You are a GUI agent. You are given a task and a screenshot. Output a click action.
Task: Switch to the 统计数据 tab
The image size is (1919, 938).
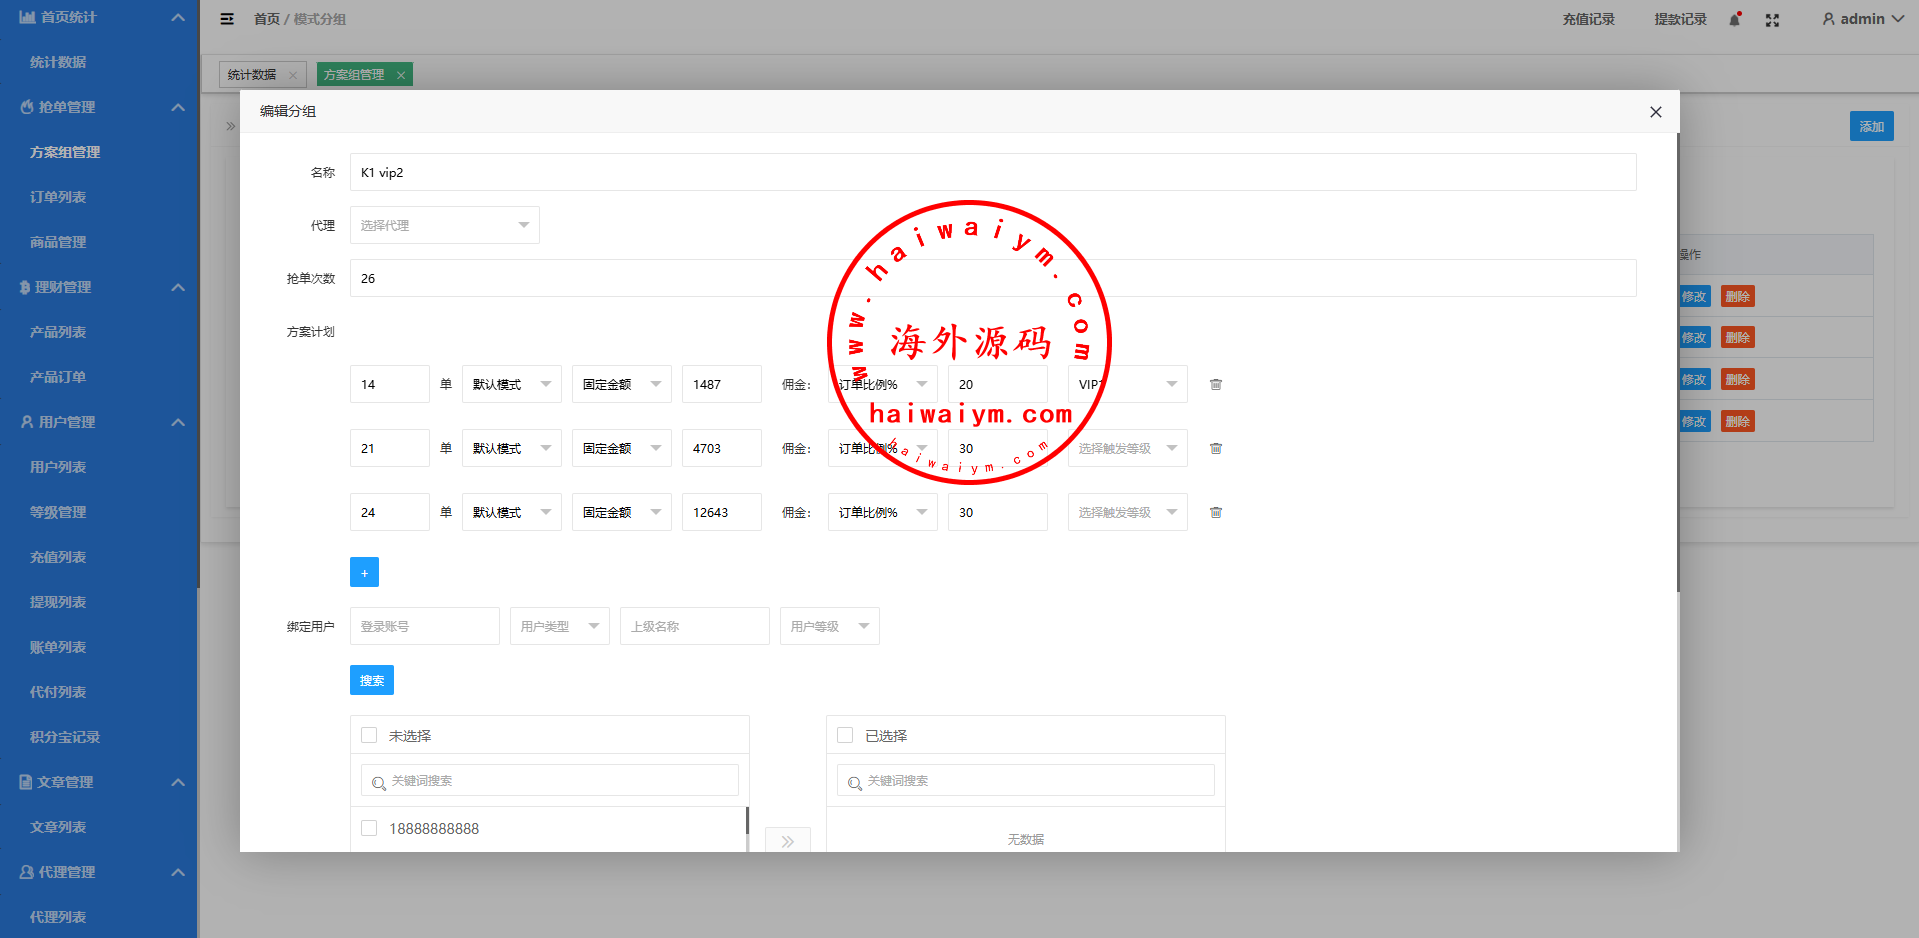point(252,75)
